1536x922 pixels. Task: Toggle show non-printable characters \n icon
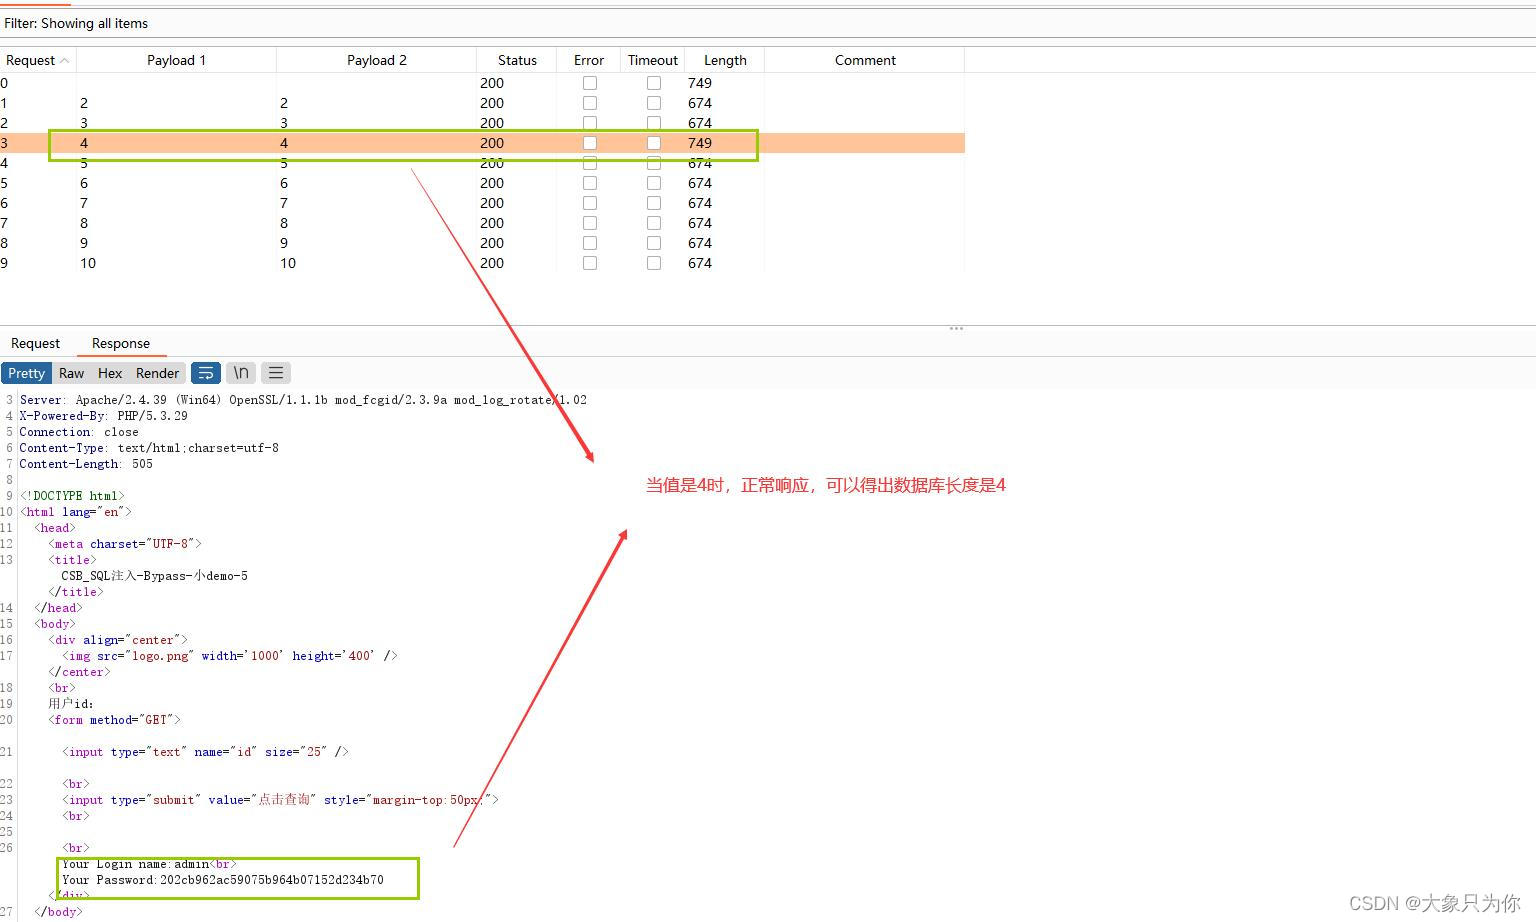coord(241,373)
